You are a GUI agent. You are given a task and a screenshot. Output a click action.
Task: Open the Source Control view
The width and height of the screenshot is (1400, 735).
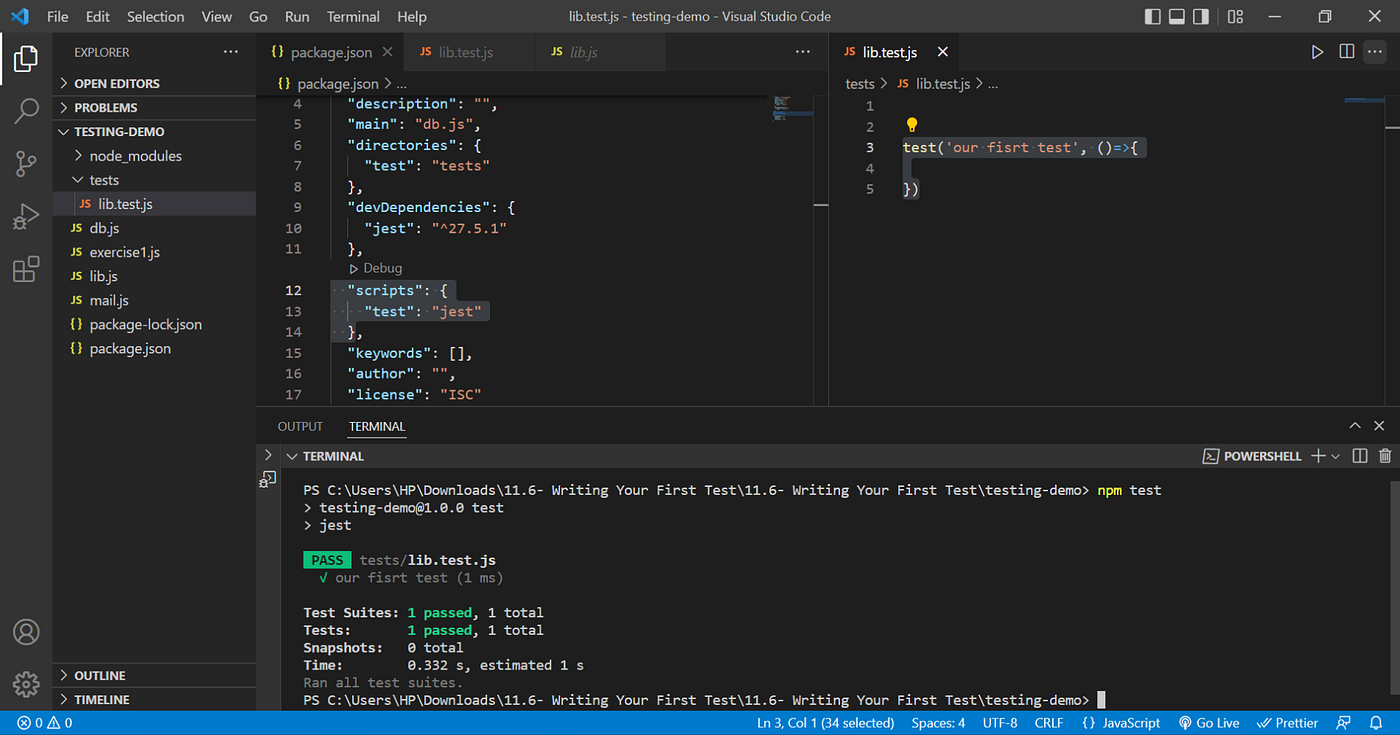(x=26, y=163)
